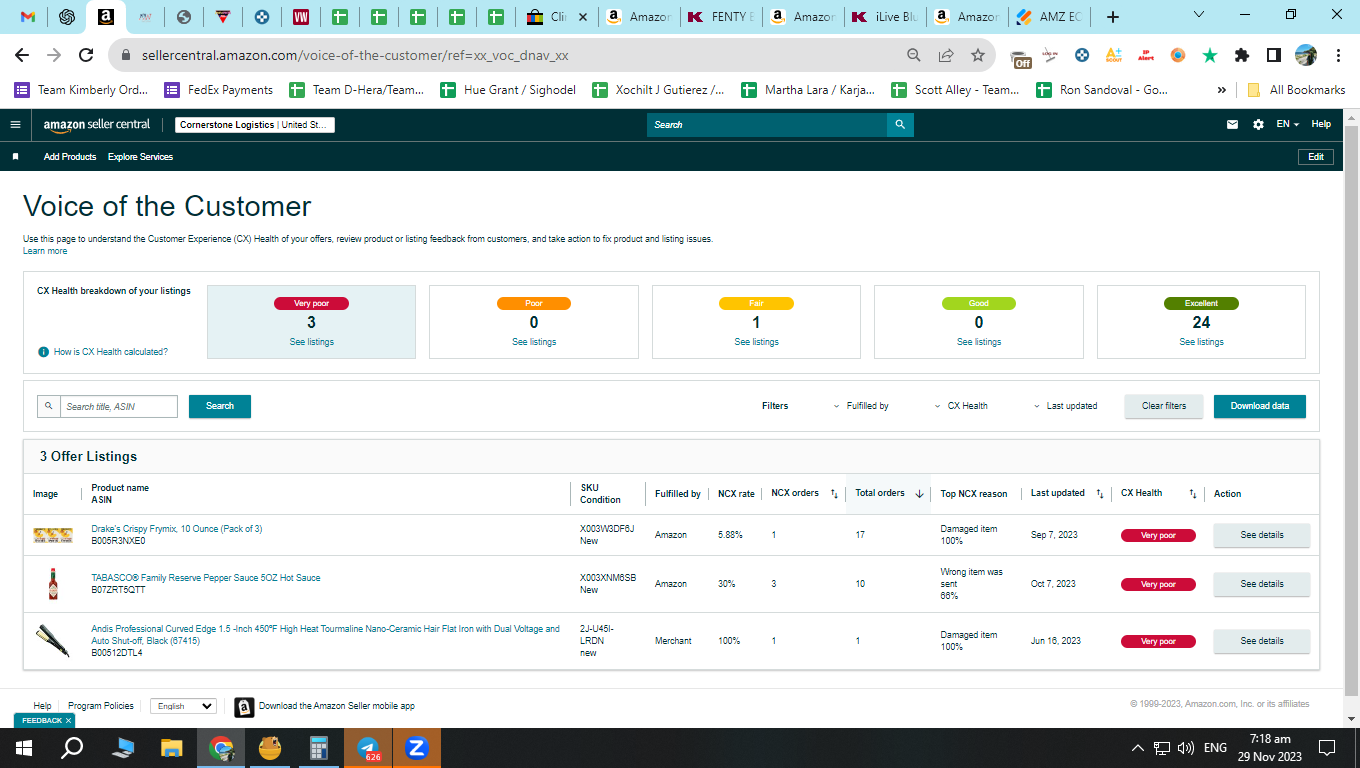Switch to the FENTY browser tab
1360x768 pixels.
[723, 17]
